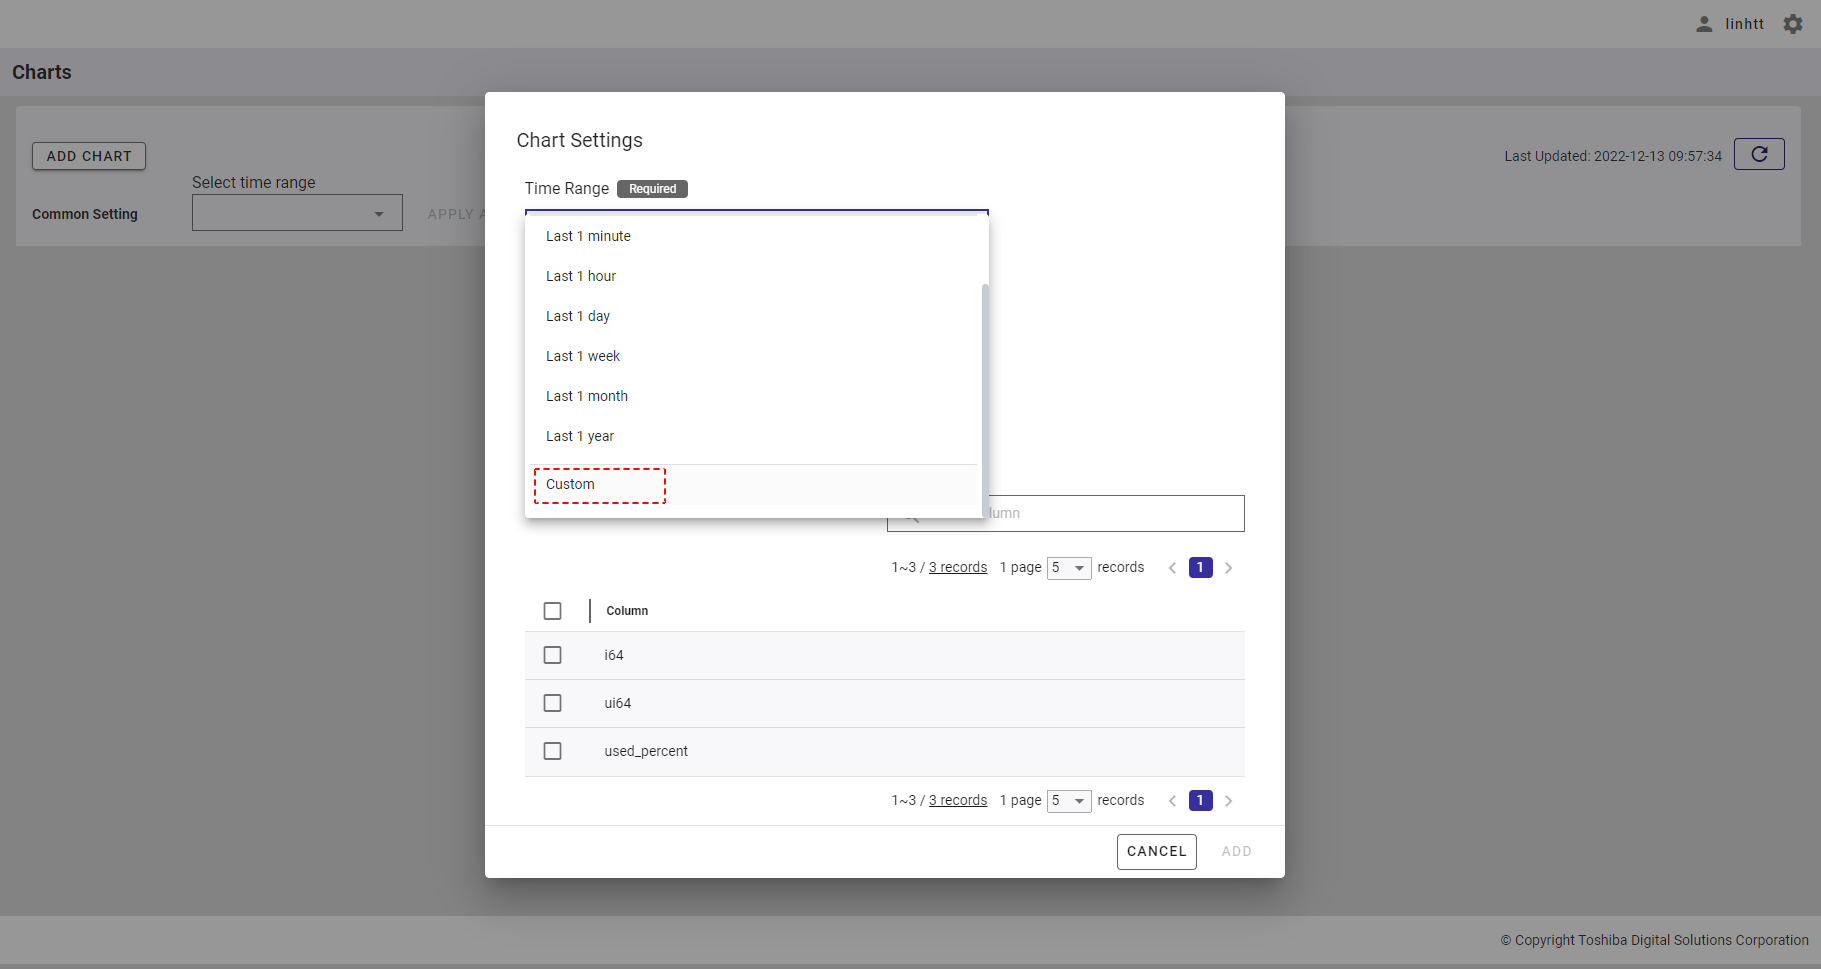Click the user profile icon near linhtt
1821x969 pixels.
point(1704,24)
